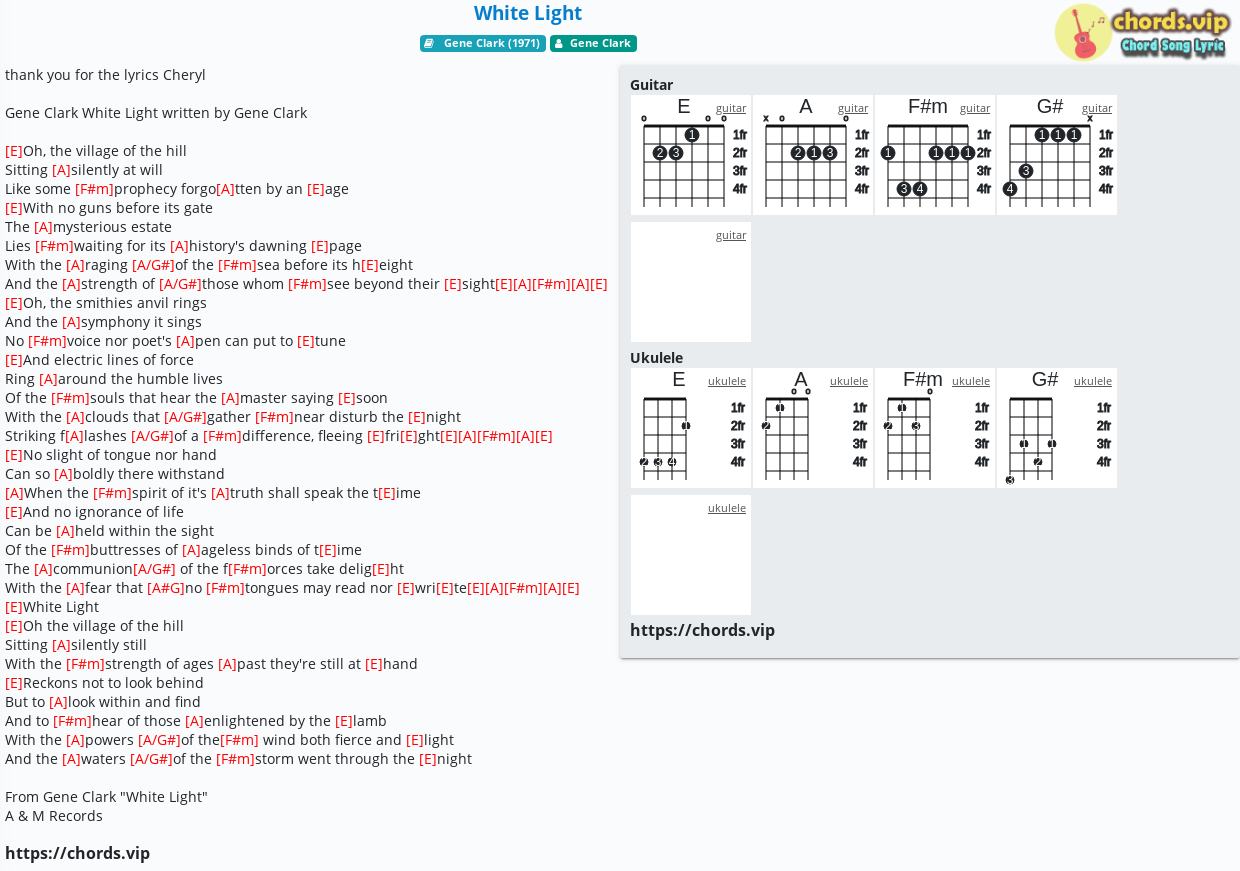Click [A] chord before 'powers'
Screen dimensions: 1240x871
pyautogui.click(x=75, y=740)
